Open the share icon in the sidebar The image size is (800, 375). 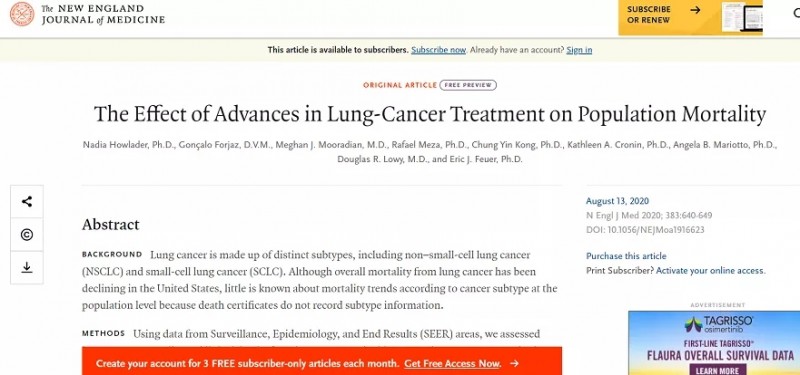27,202
